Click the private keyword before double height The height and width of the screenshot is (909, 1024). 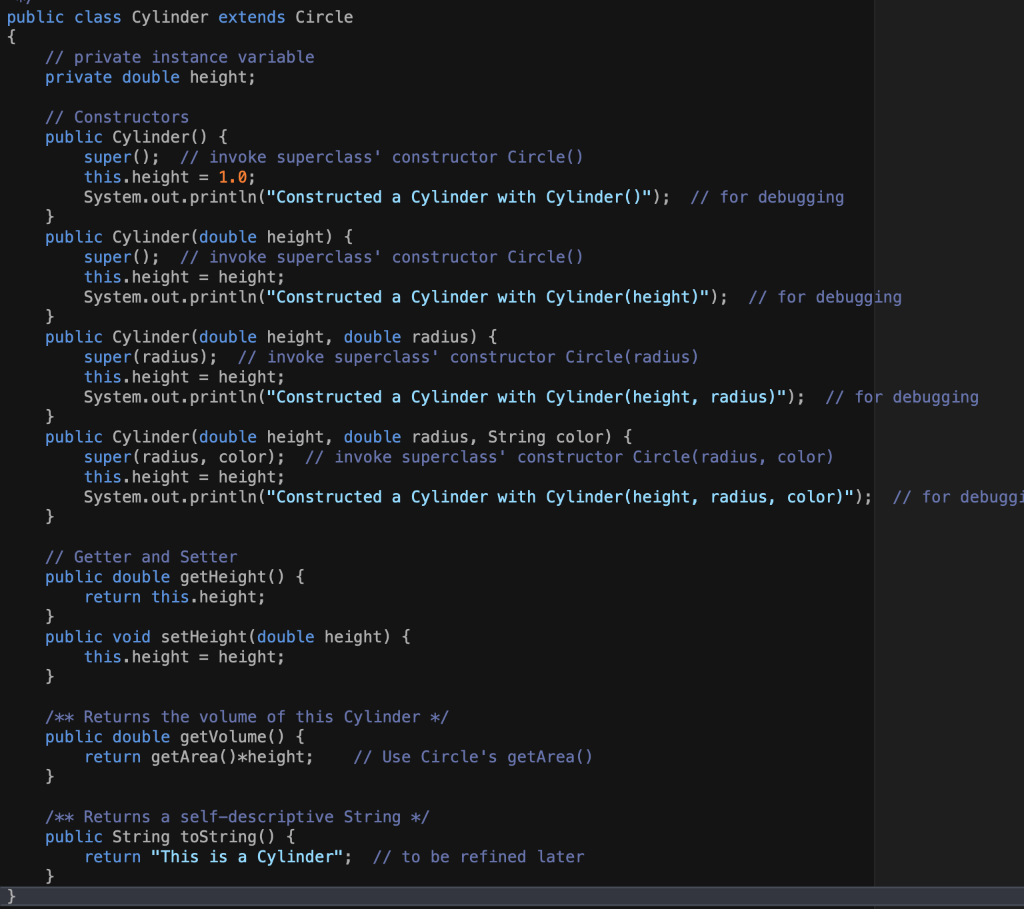(x=78, y=76)
